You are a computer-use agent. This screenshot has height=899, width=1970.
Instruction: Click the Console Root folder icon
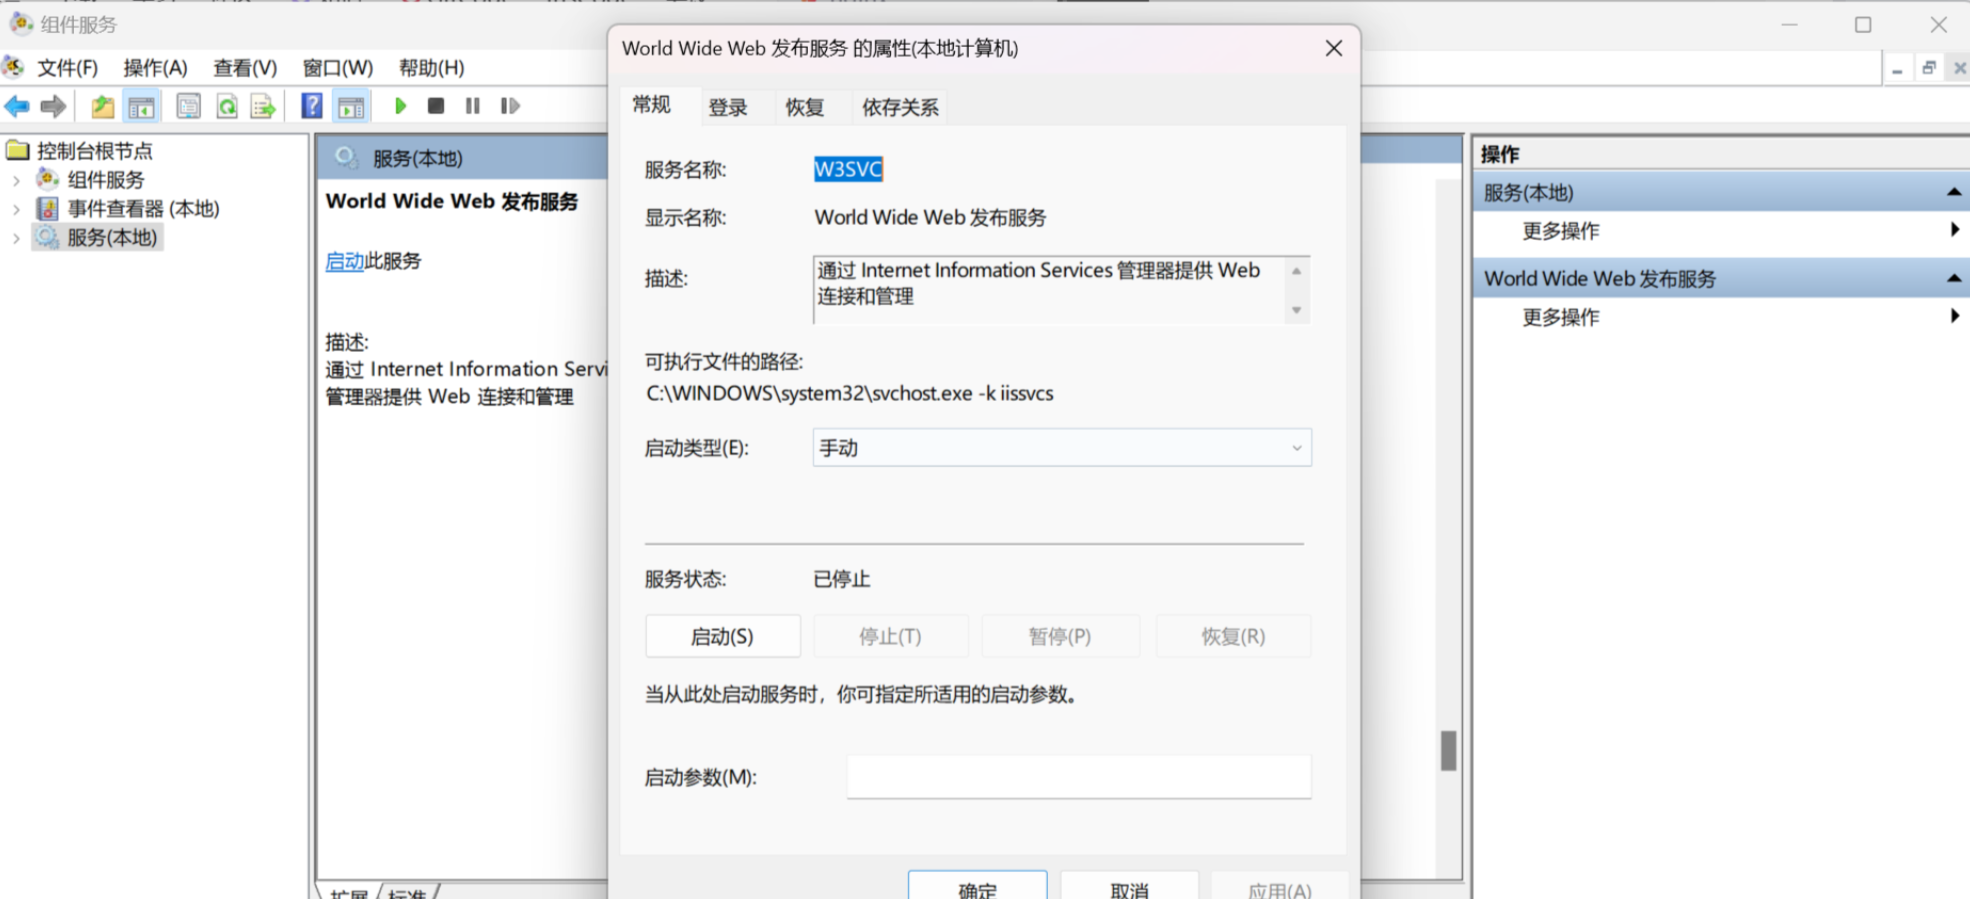pos(17,150)
